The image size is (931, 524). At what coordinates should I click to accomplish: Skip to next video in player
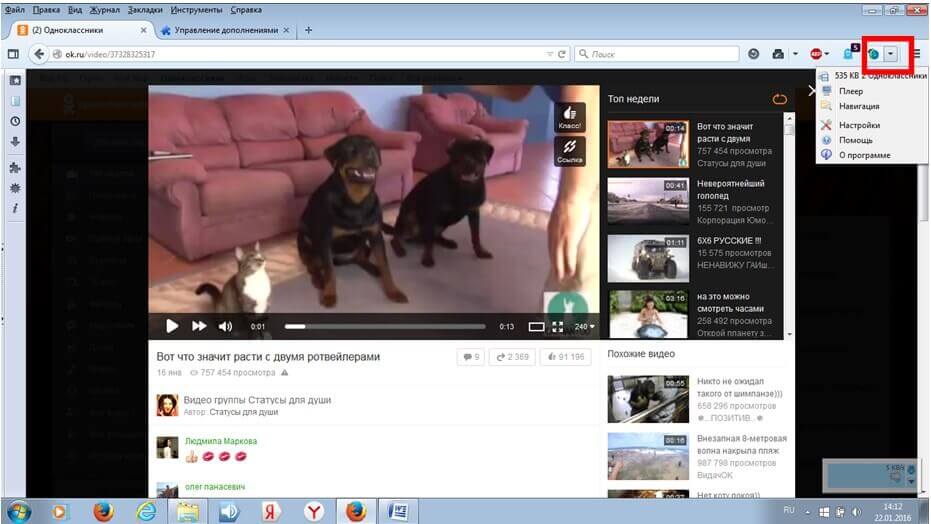pyautogui.click(x=199, y=326)
